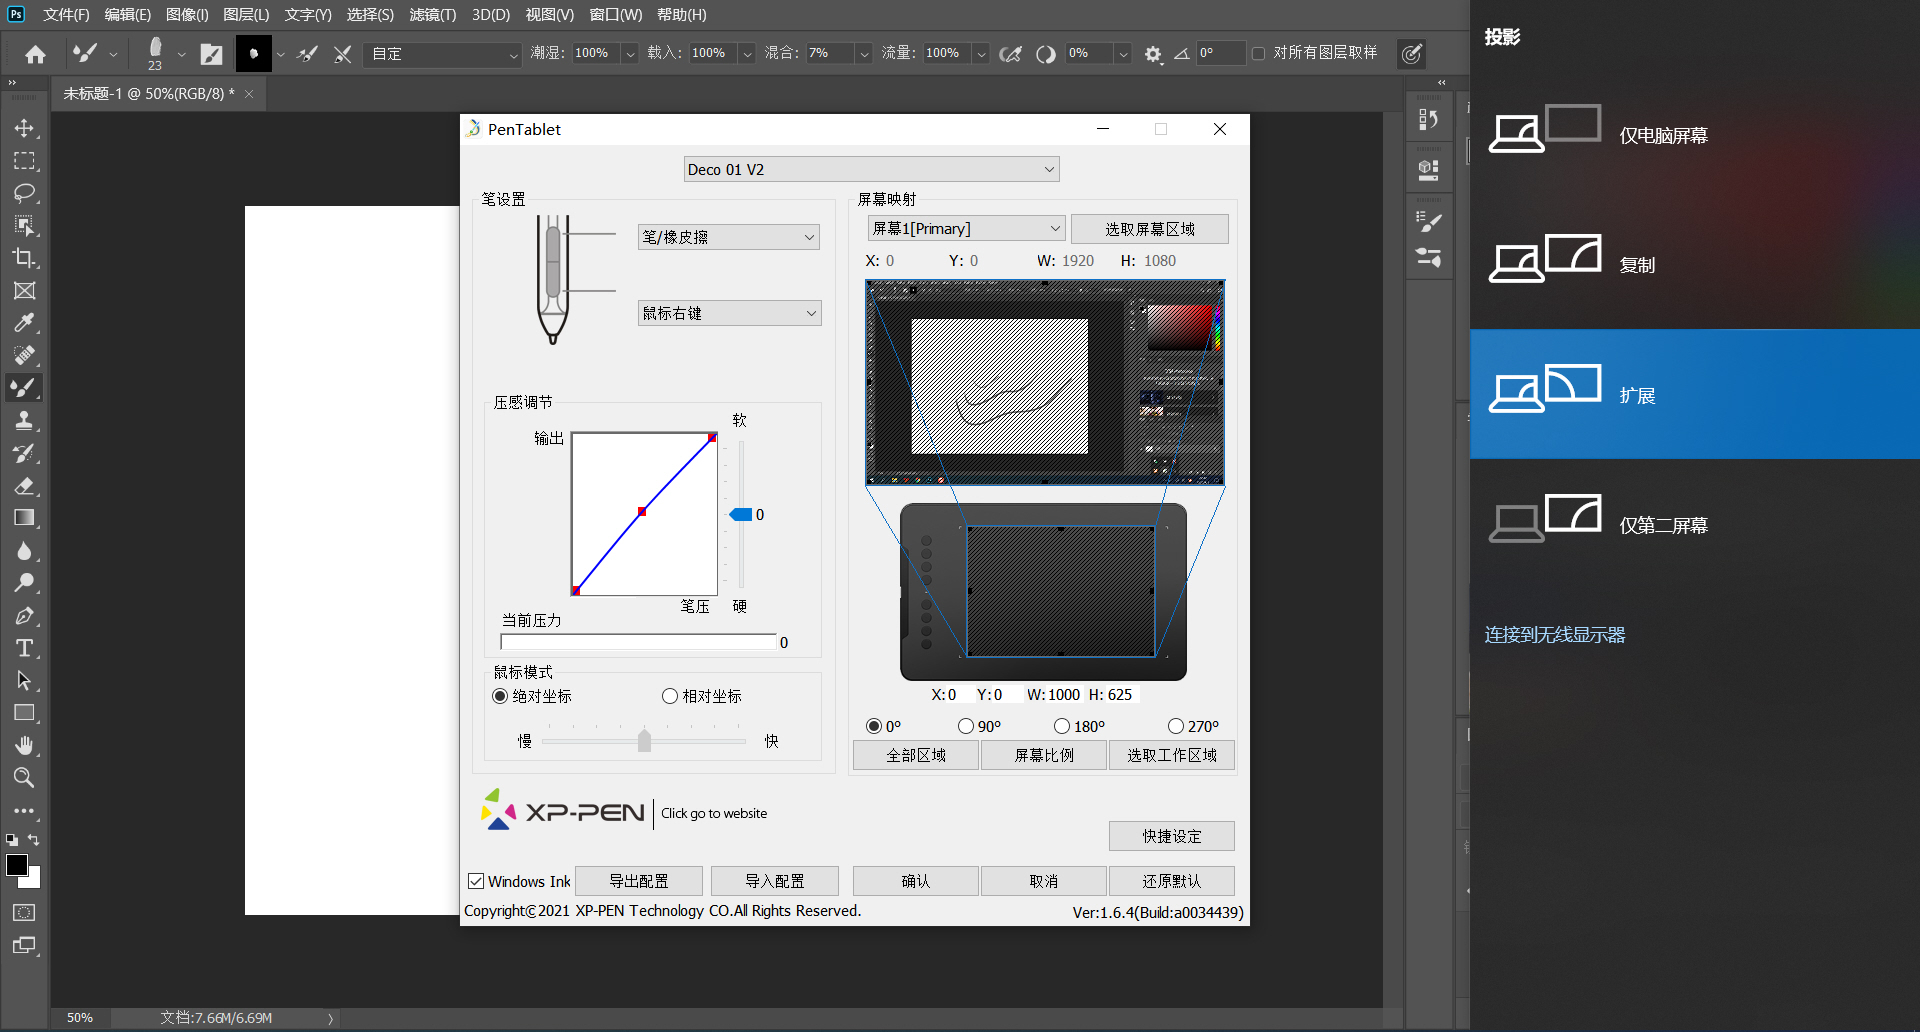Swap foreground and background colors

(34, 840)
